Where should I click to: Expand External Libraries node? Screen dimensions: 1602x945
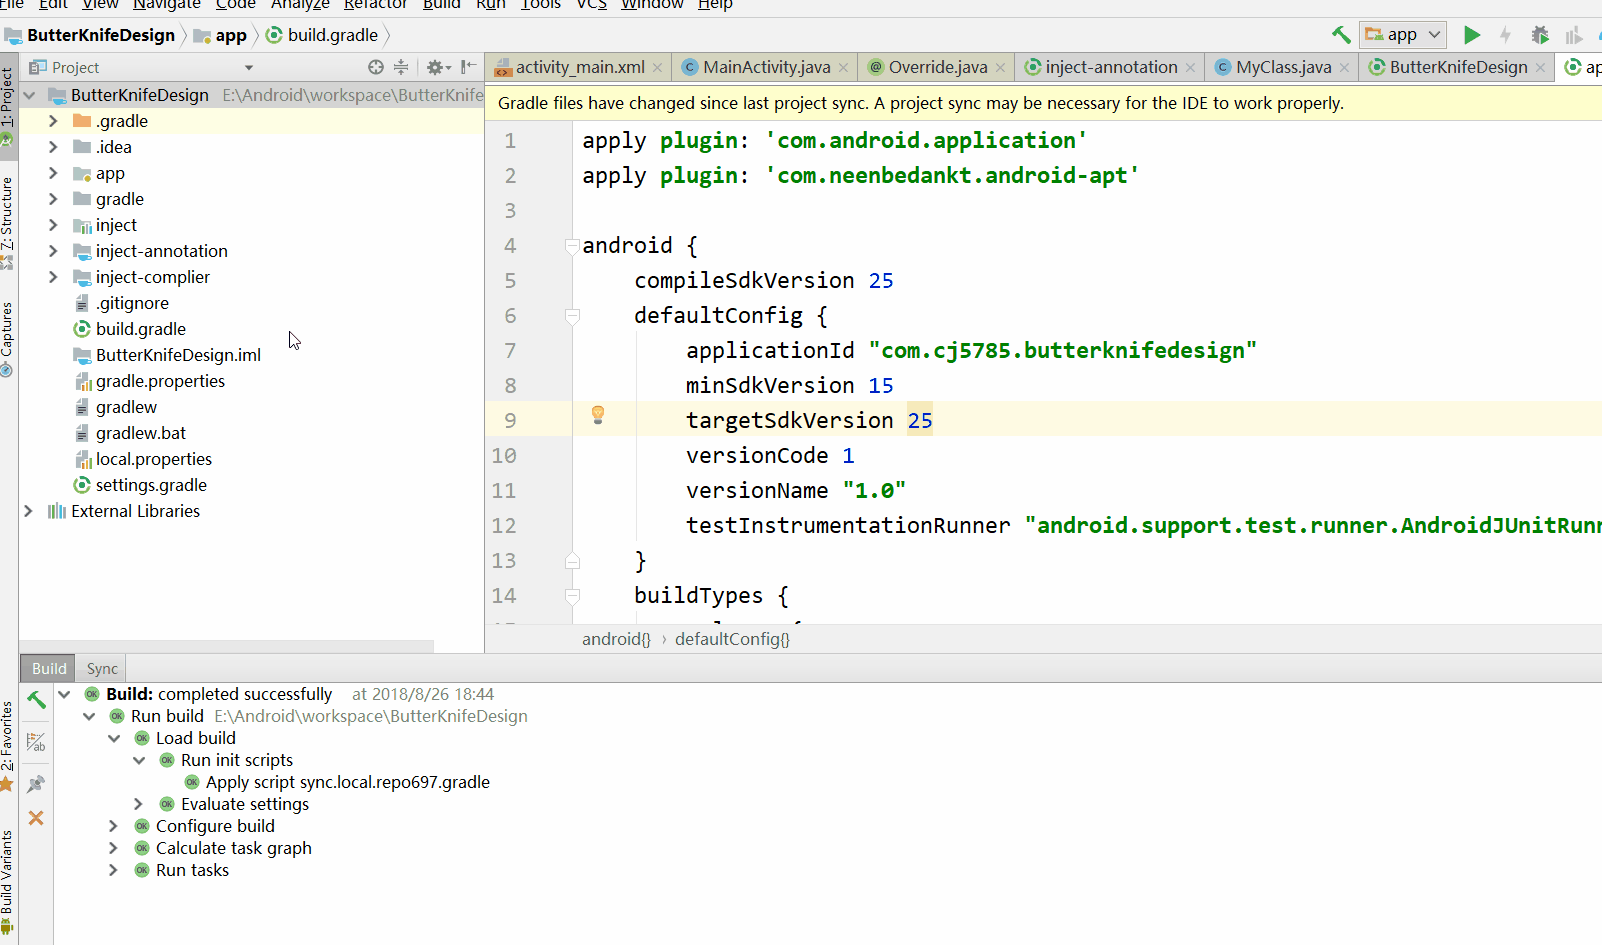28,511
